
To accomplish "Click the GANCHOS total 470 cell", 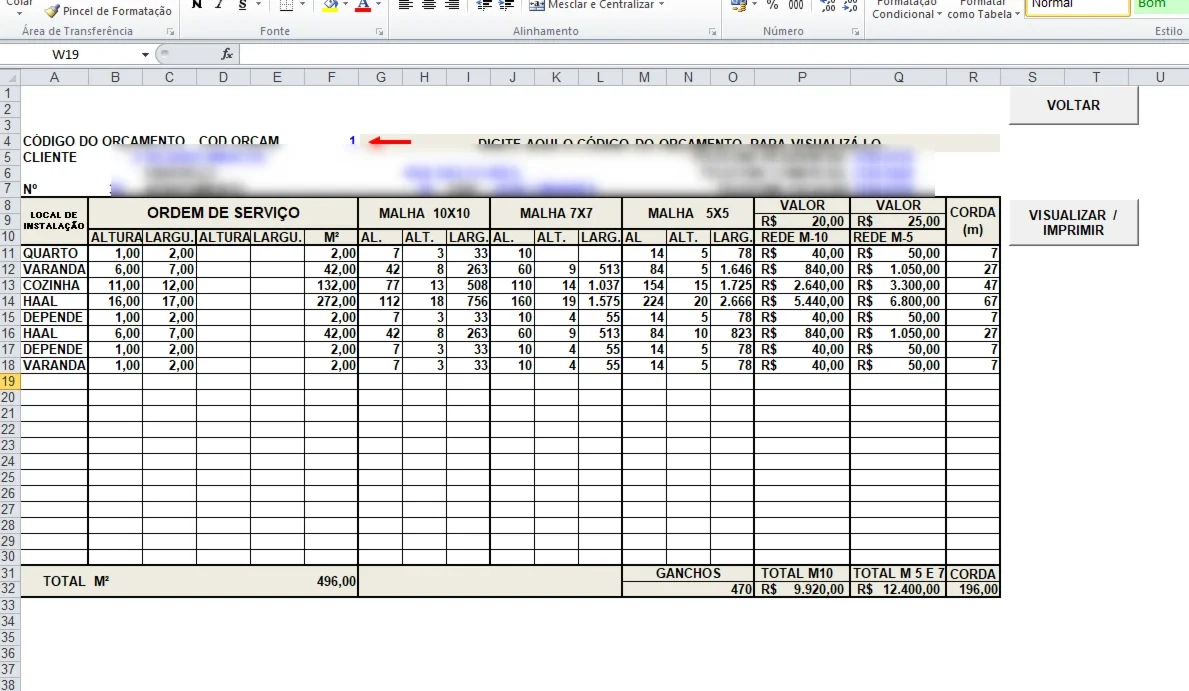I will 688,589.
